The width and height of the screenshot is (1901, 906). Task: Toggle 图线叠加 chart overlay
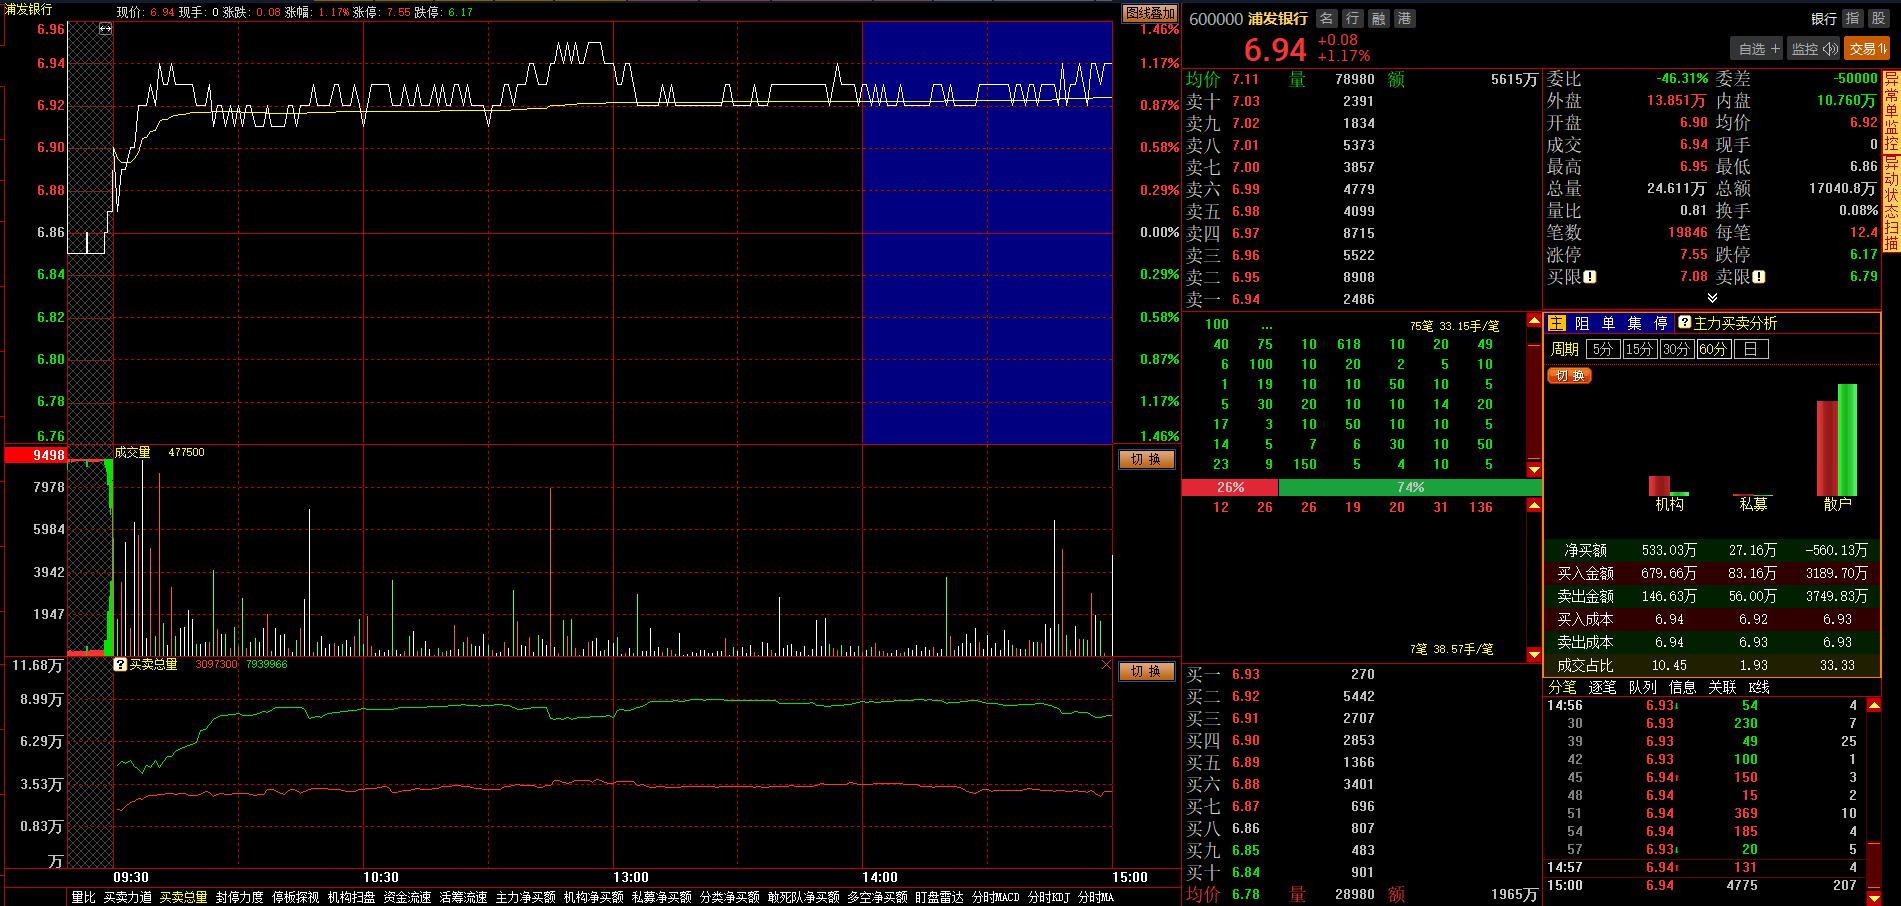pos(1149,13)
